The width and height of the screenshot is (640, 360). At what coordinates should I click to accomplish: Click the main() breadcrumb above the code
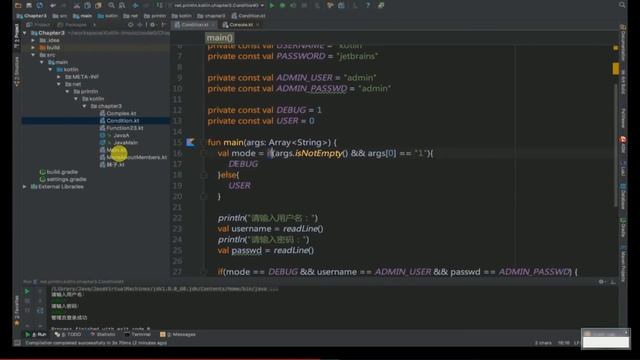220,38
